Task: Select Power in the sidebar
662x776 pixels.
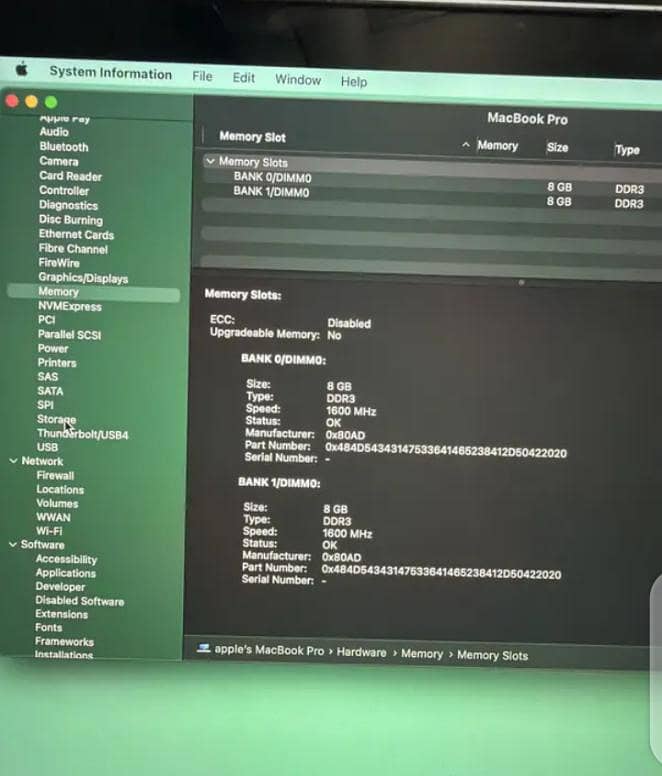Action: 52,348
